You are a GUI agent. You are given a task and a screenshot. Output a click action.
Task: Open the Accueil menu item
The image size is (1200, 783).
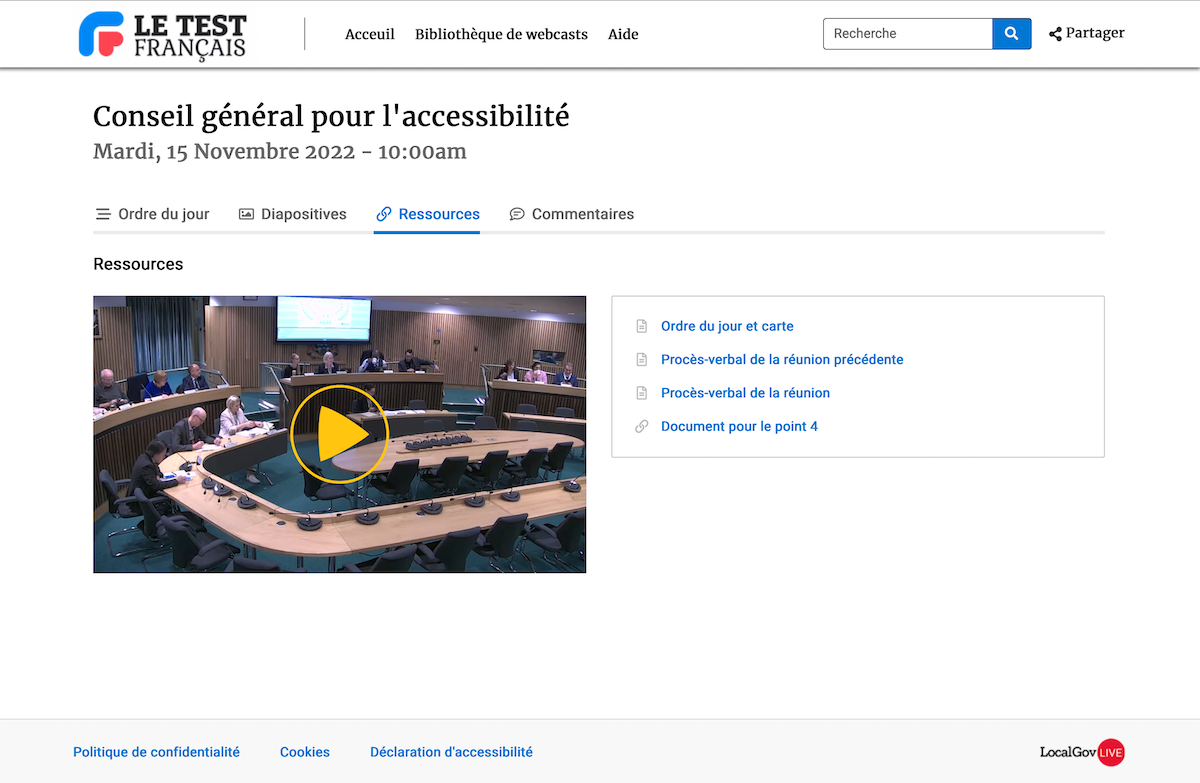(x=370, y=34)
